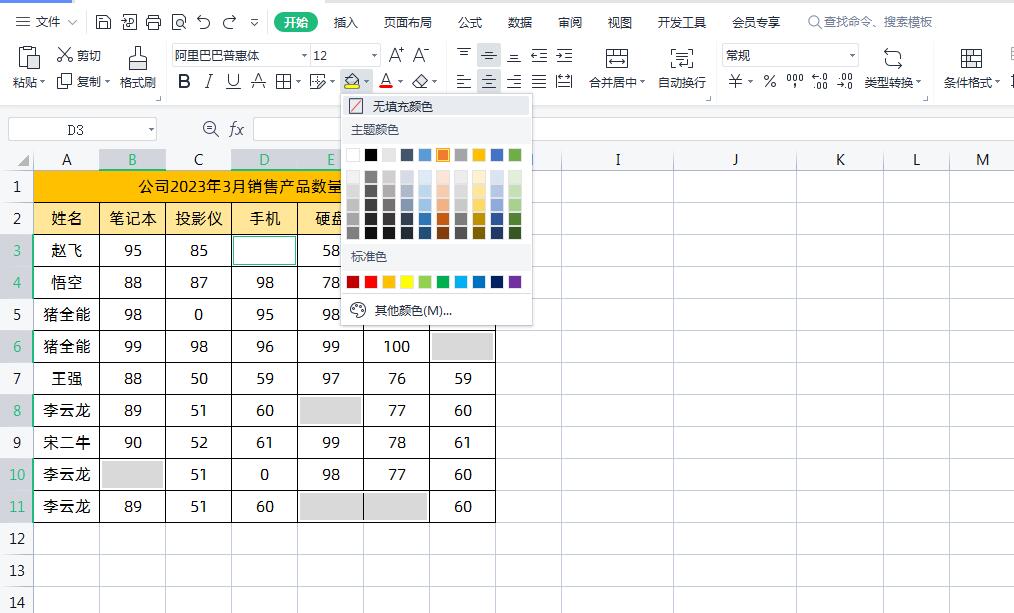The height and width of the screenshot is (613, 1014).
Task: Toggle Italic formatting
Action: (x=210, y=82)
